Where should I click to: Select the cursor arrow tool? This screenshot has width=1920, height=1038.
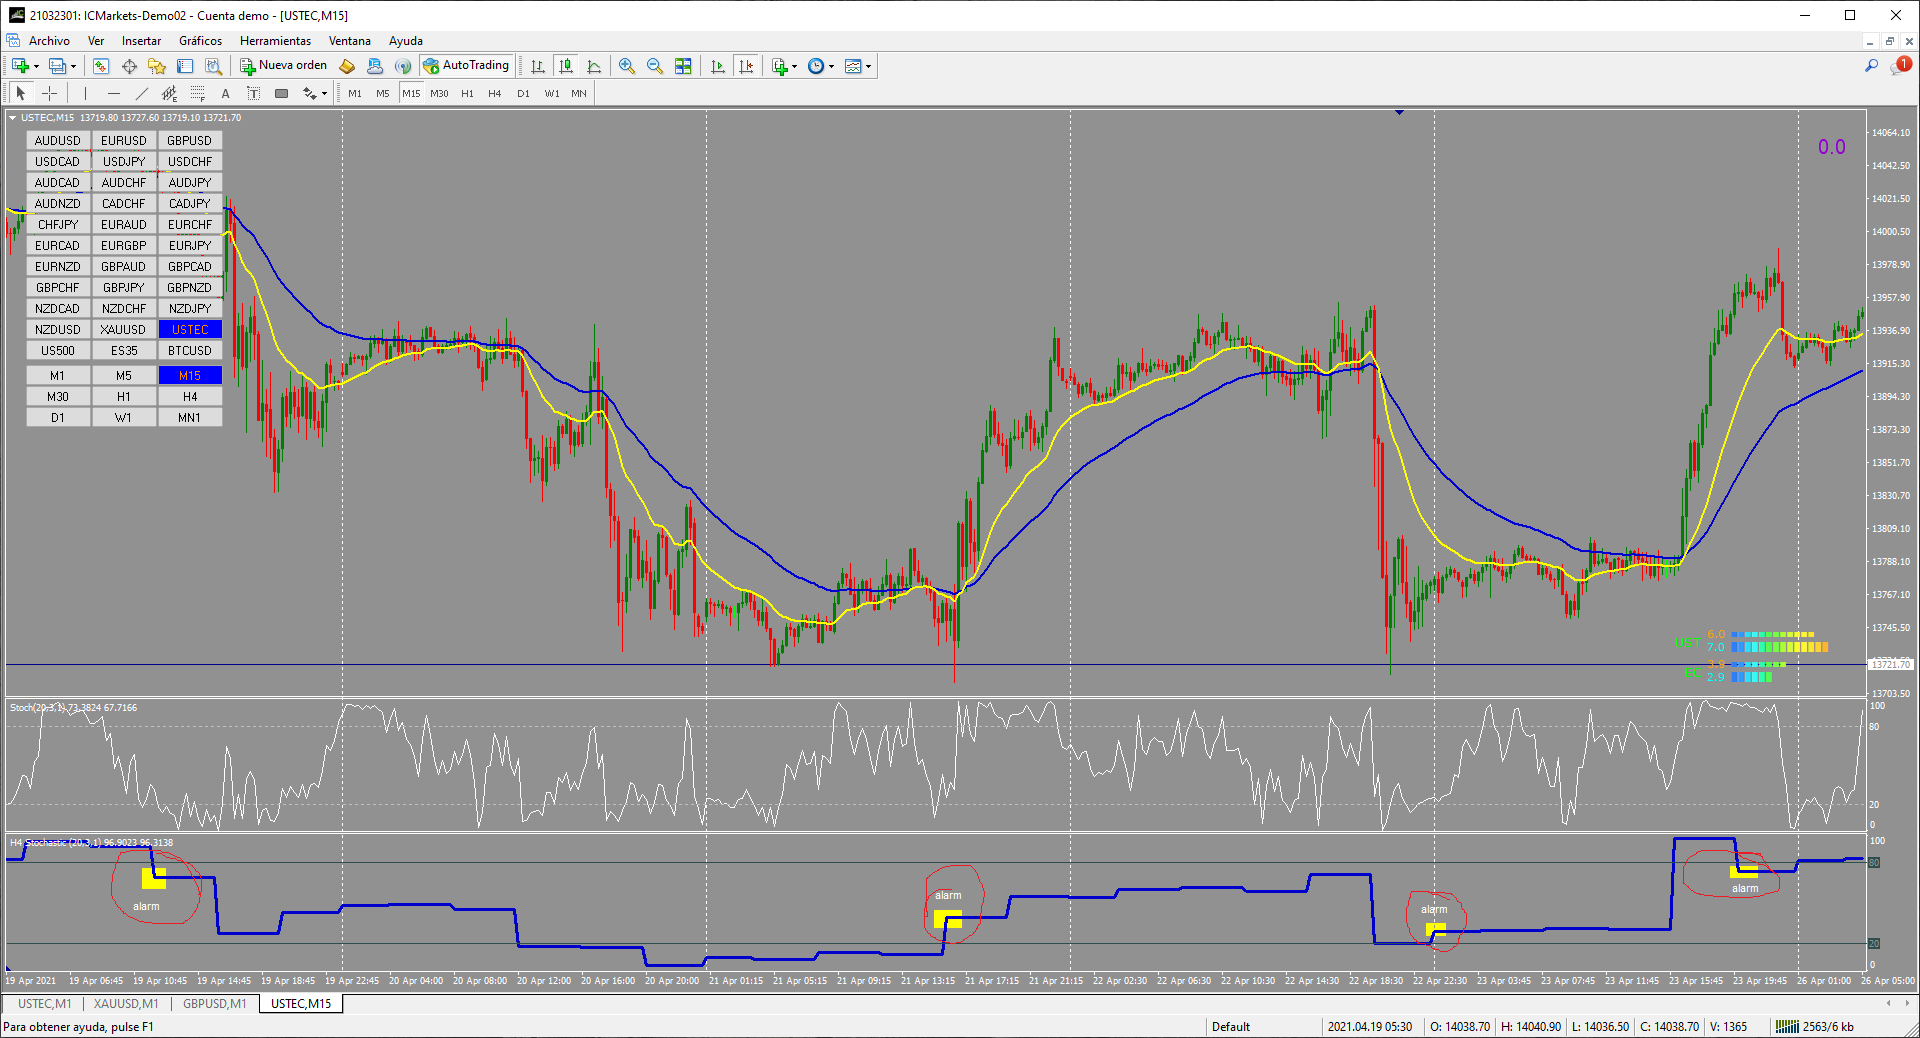pyautogui.click(x=21, y=93)
